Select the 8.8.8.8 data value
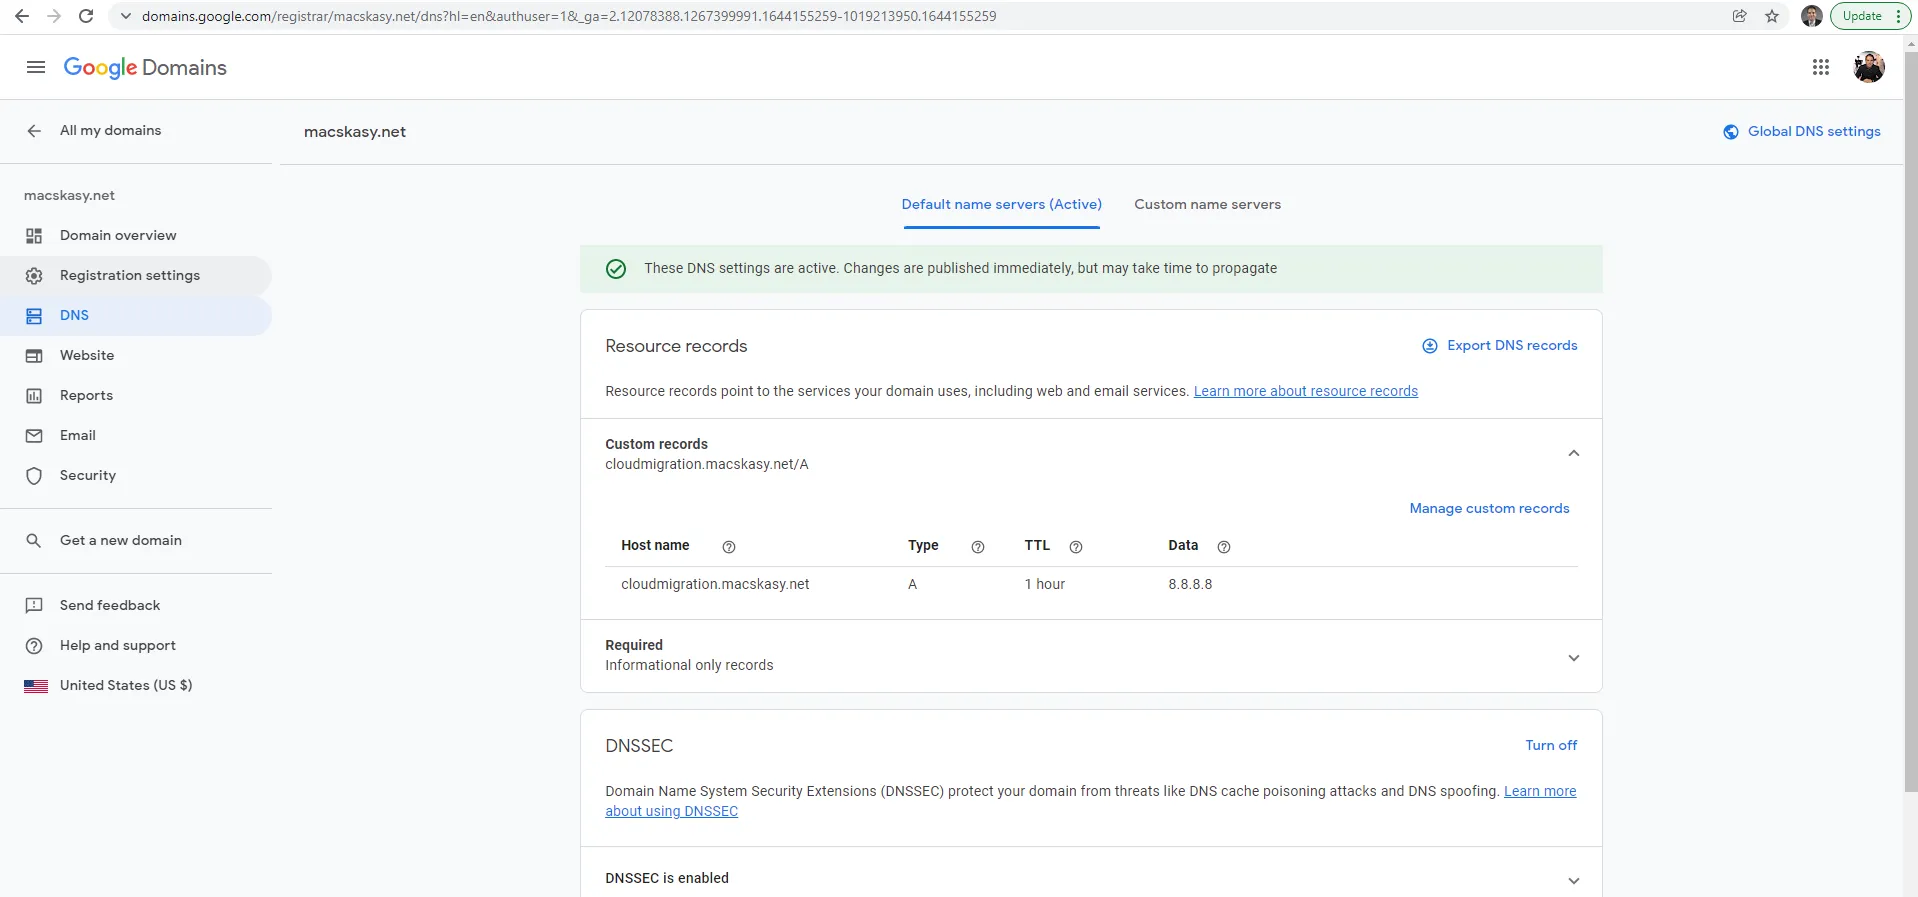 1190,585
